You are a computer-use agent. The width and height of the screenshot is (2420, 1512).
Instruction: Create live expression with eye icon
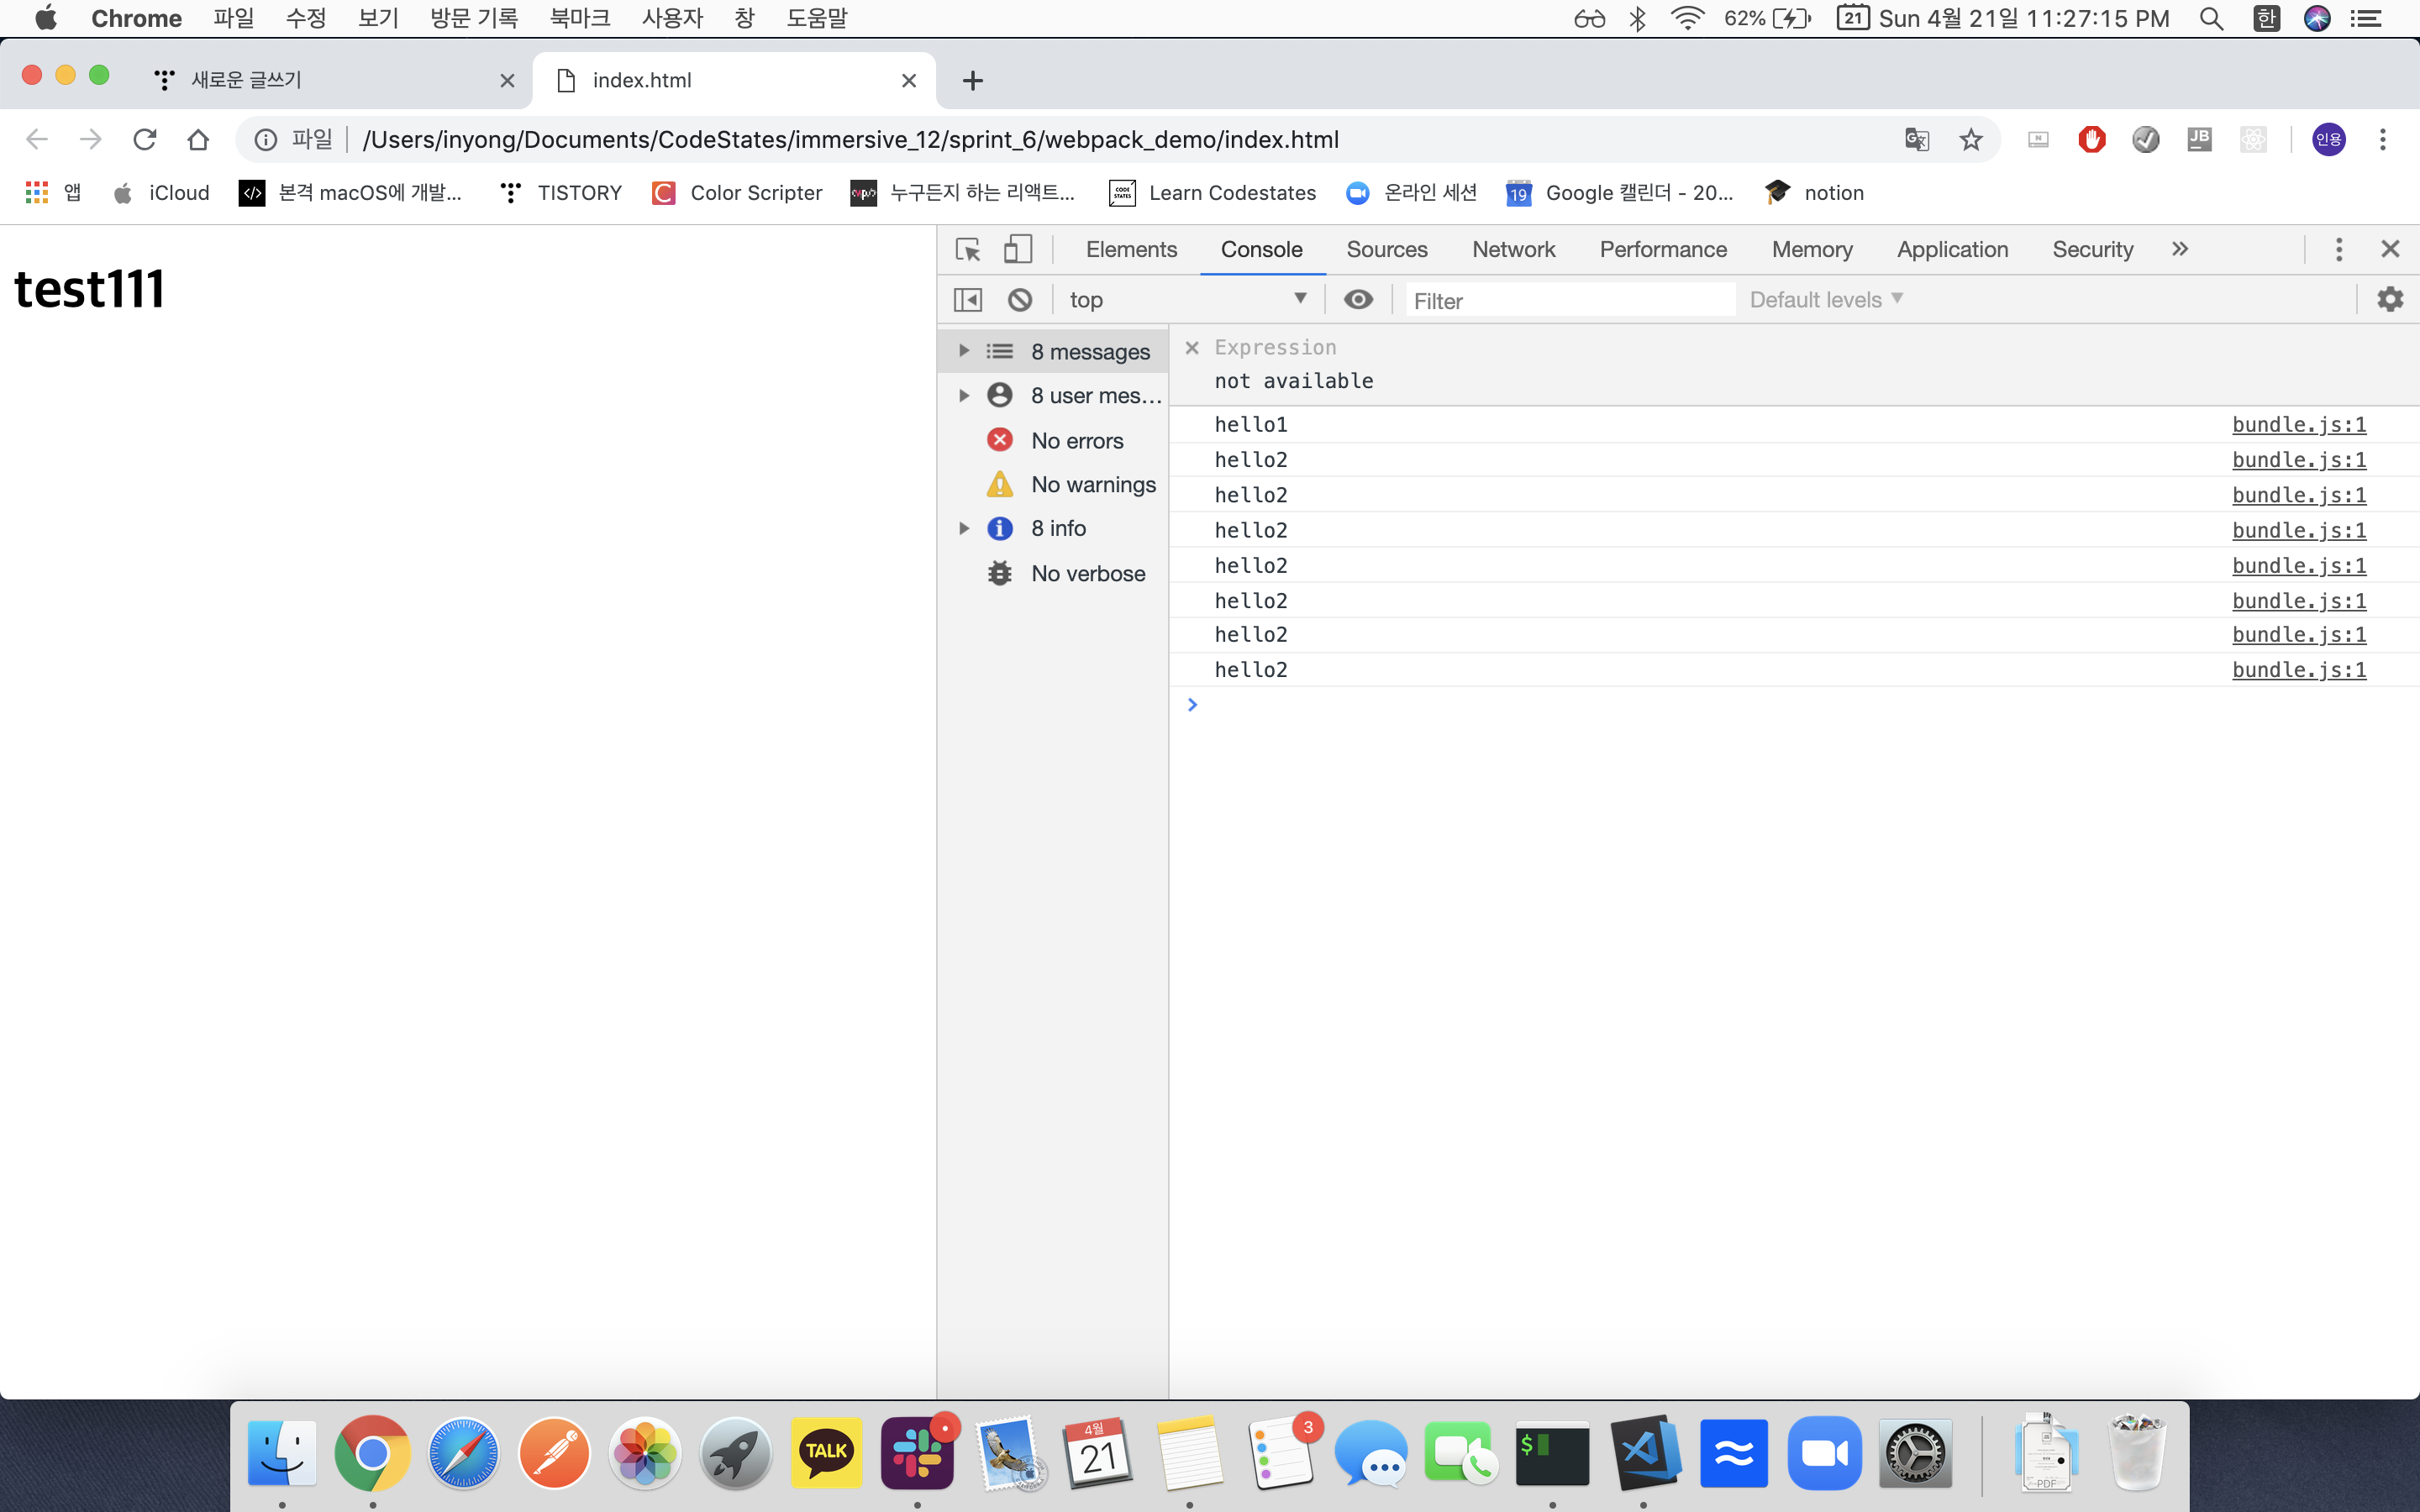1357,300
